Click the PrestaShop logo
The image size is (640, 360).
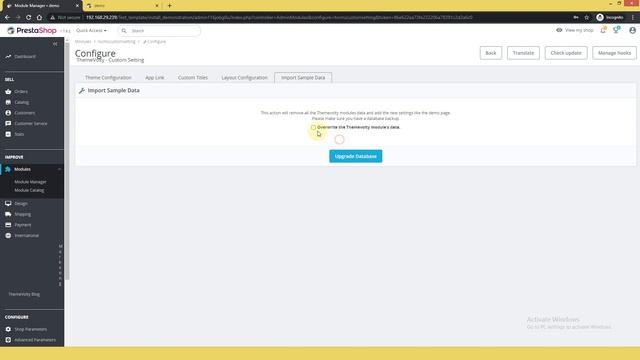[32, 31]
